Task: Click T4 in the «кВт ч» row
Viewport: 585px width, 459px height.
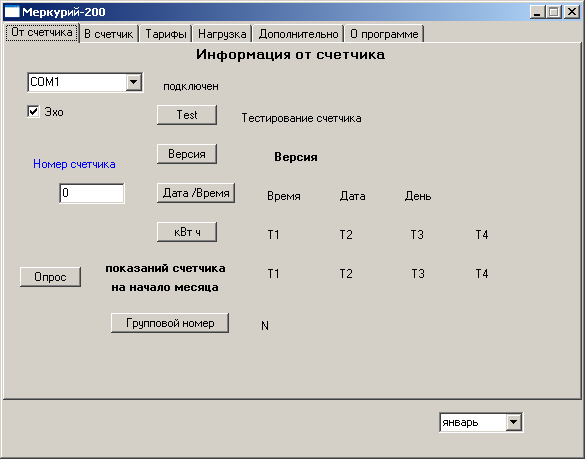Action: coord(482,235)
